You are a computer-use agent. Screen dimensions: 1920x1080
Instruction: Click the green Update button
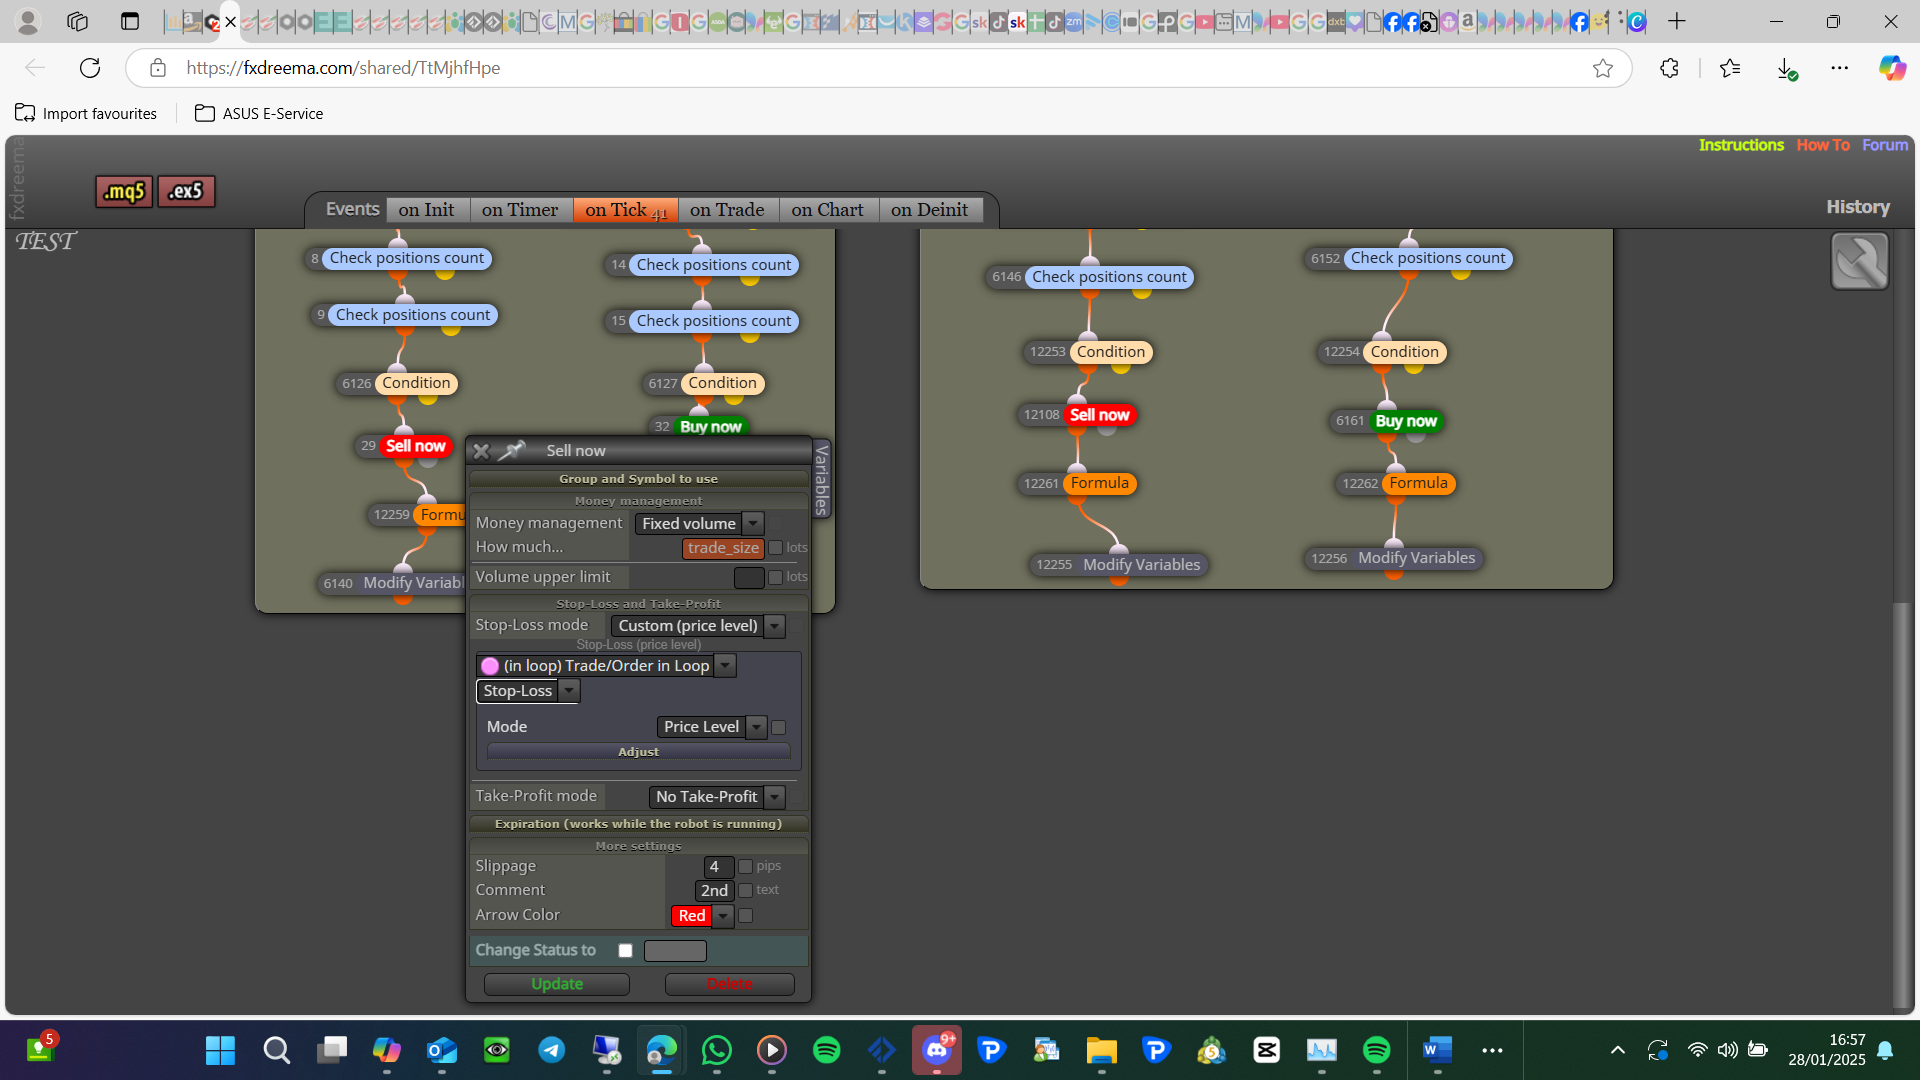(x=557, y=984)
